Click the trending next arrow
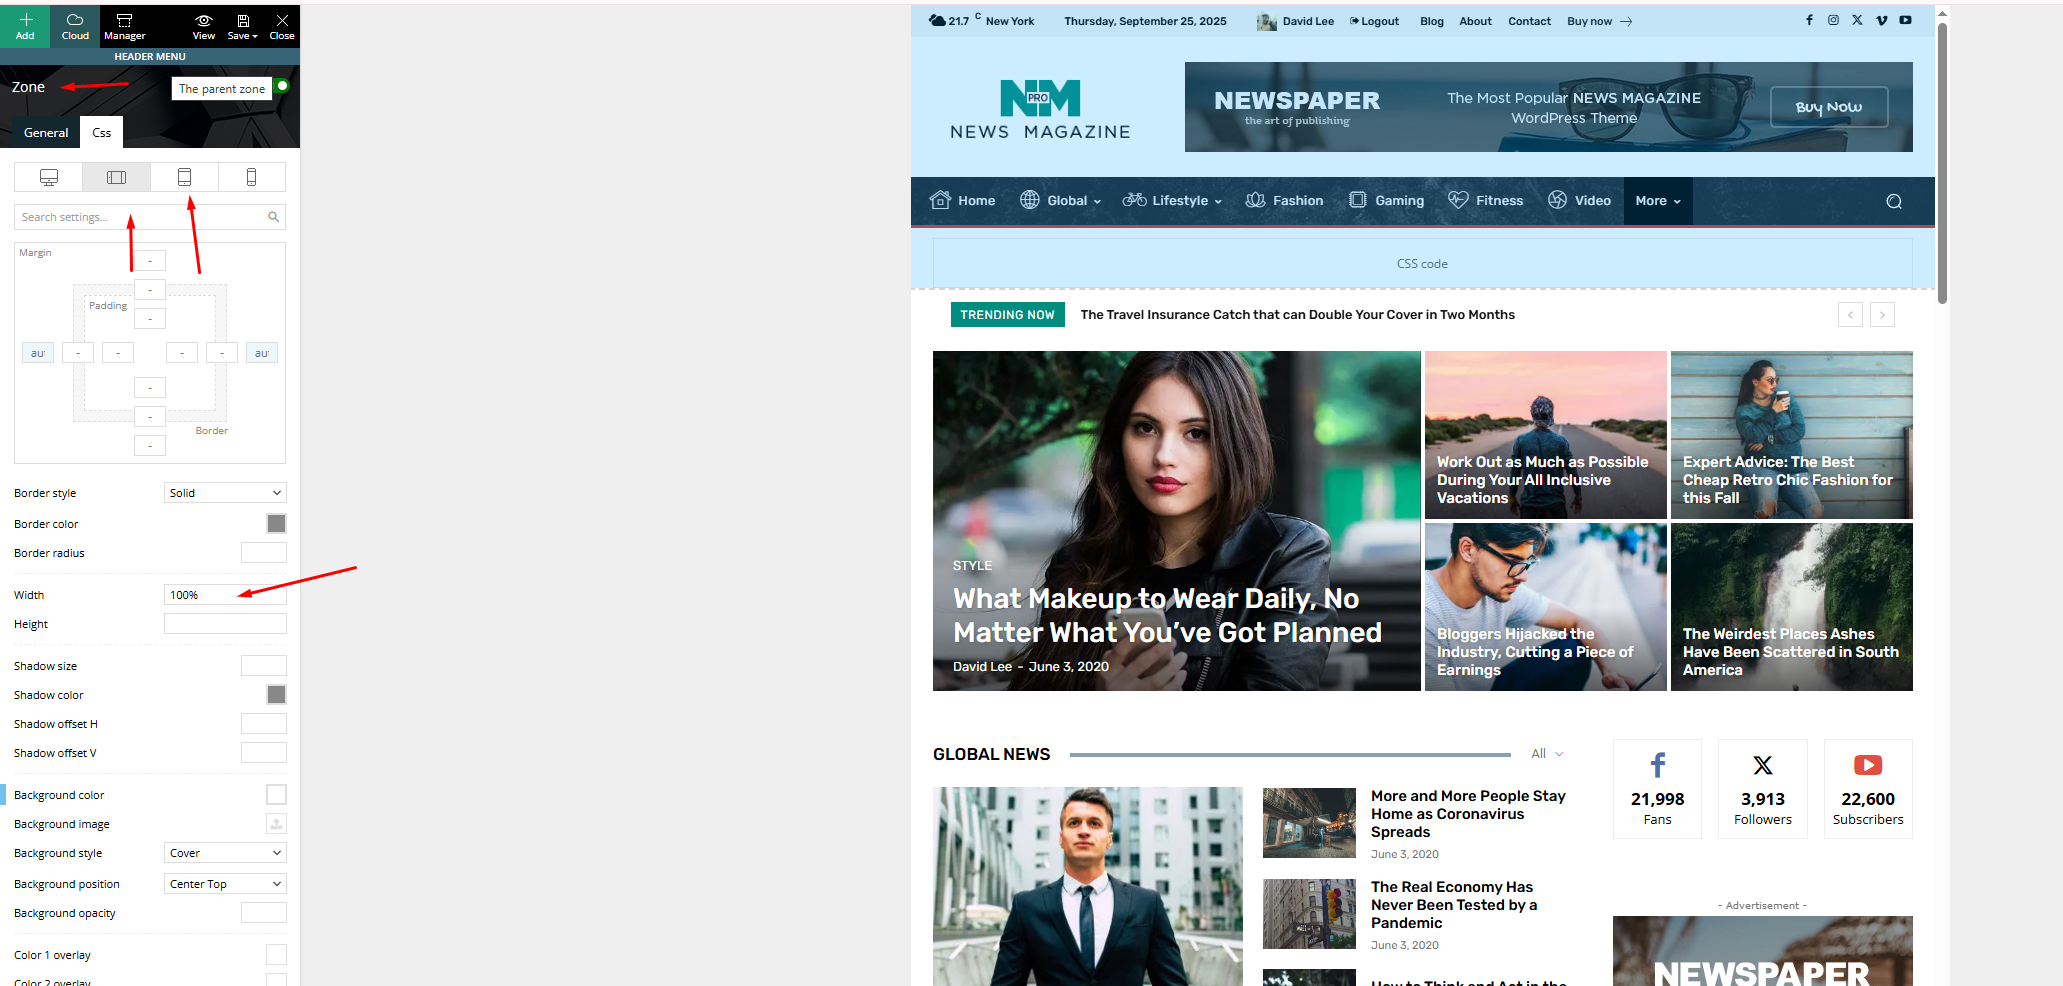 [1882, 315]
